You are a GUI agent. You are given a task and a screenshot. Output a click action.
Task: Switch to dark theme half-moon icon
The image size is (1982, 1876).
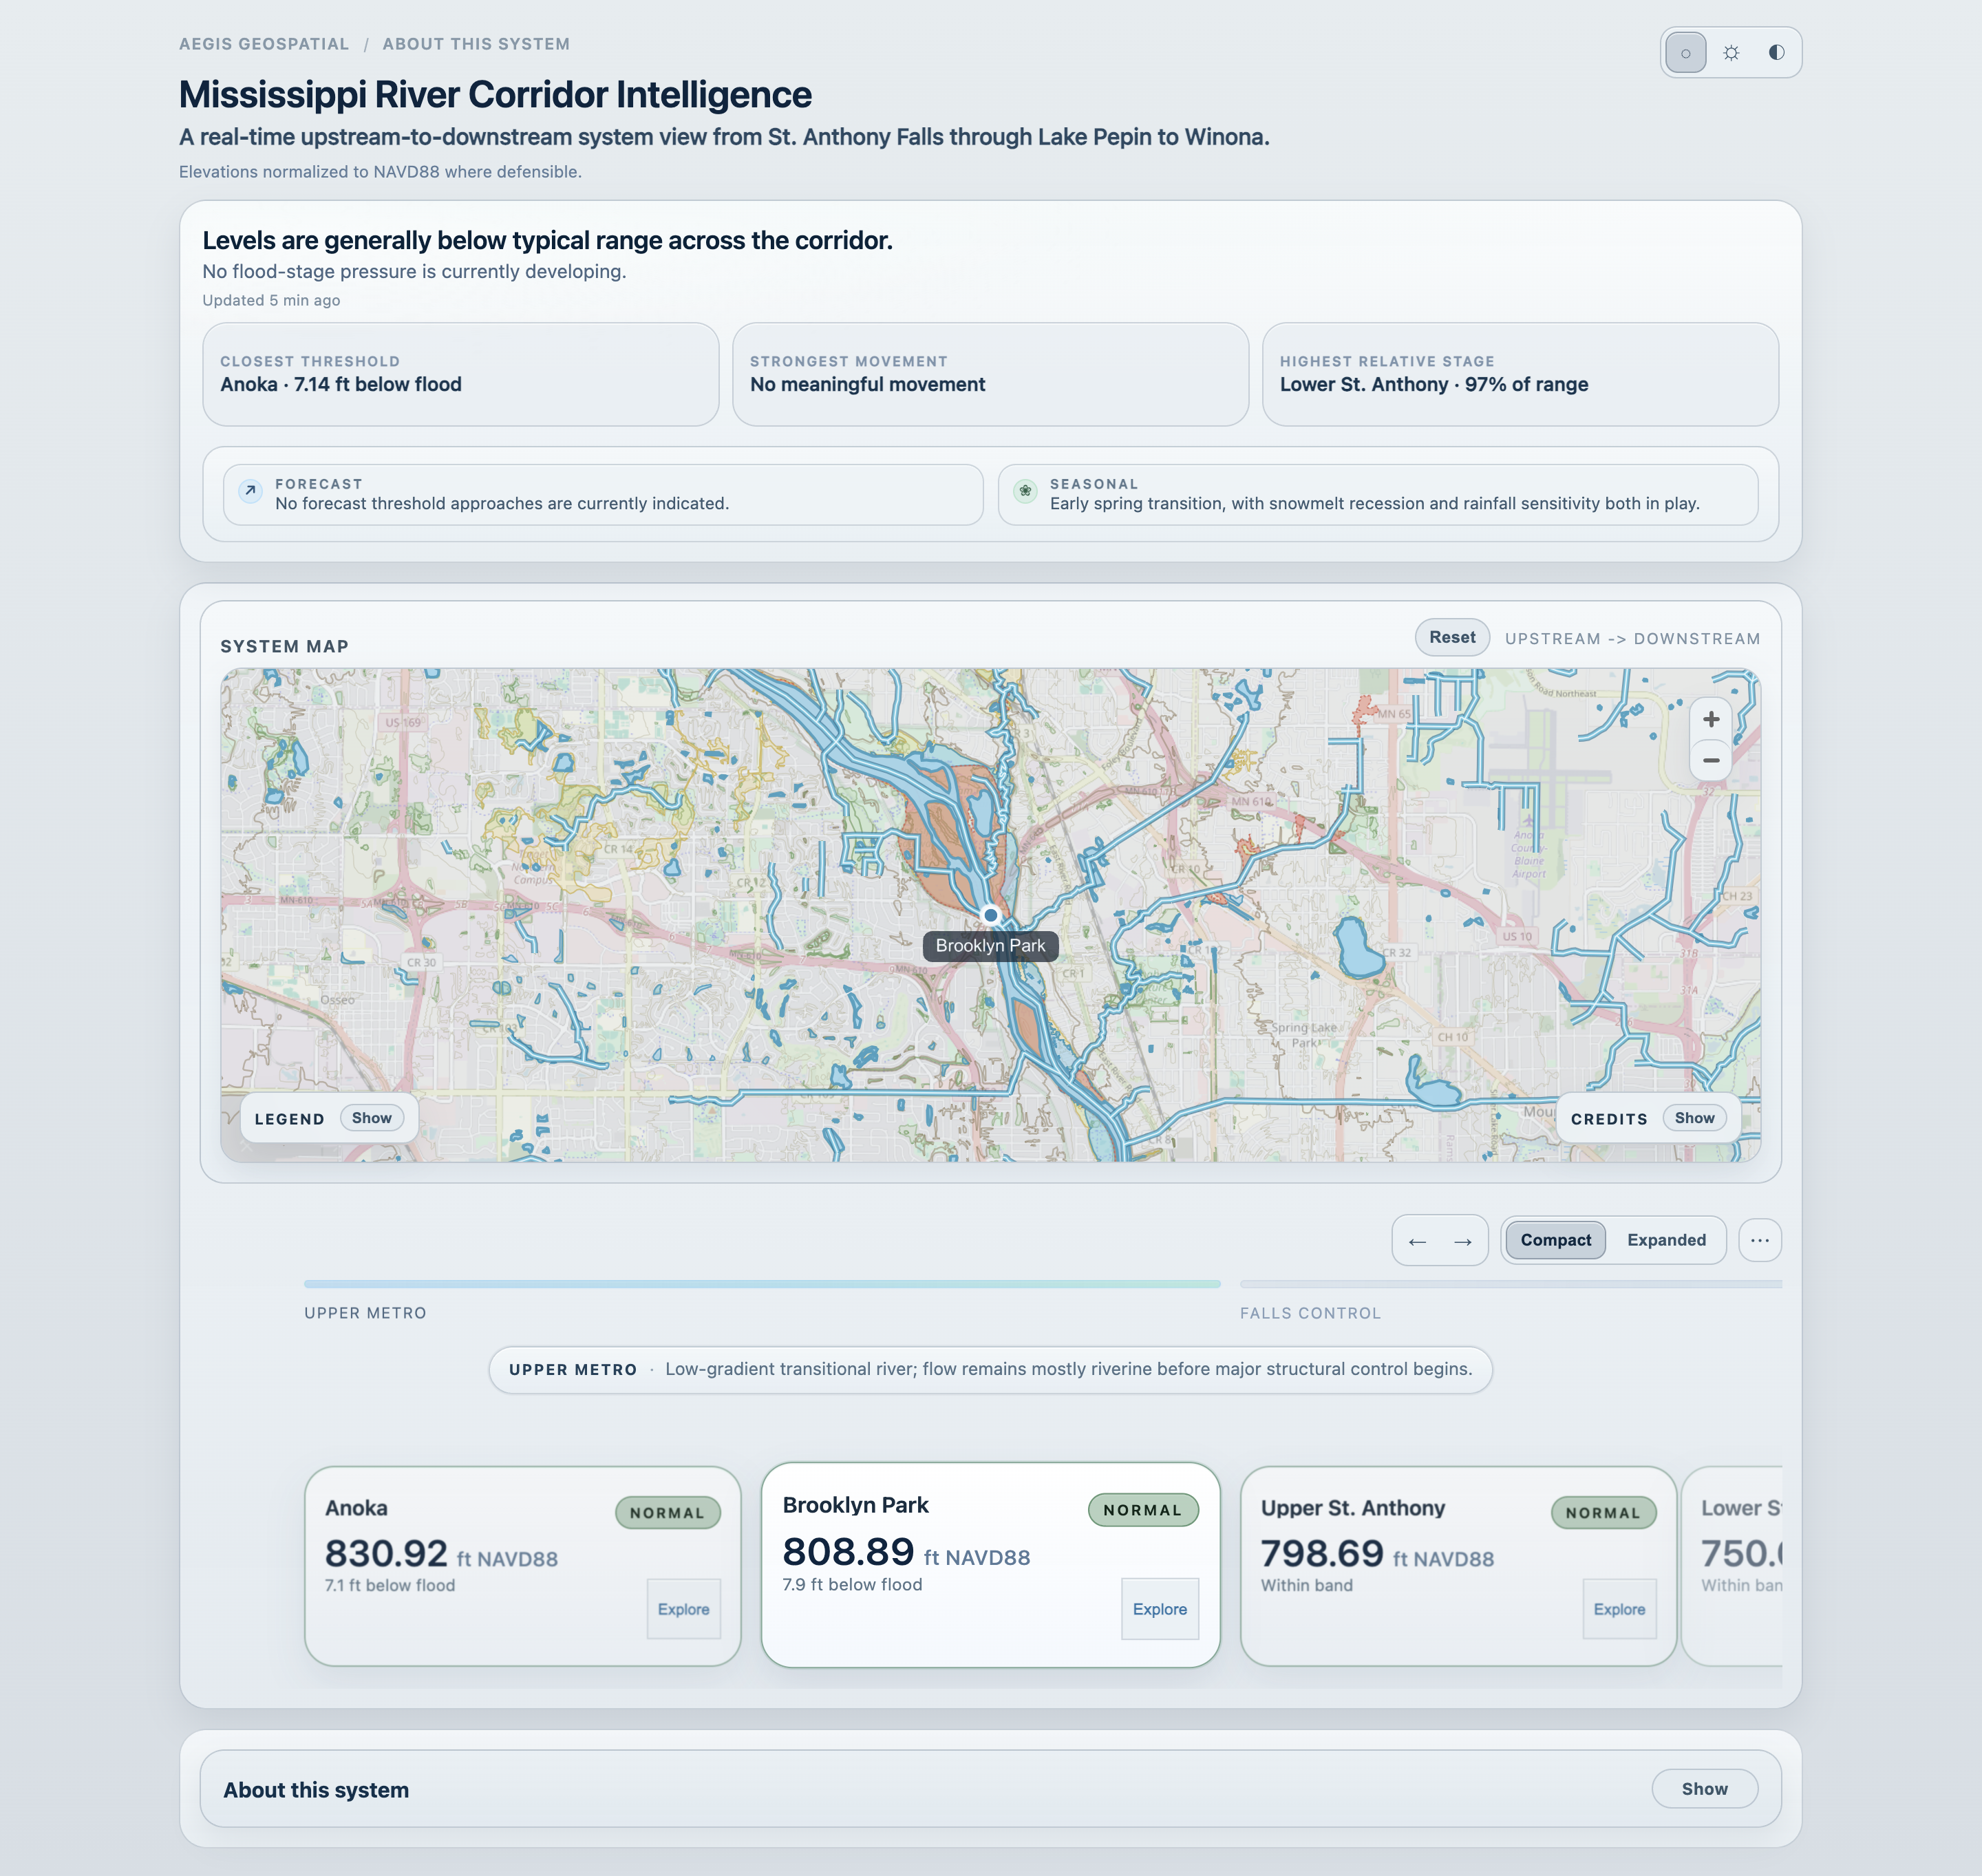coord(1776,53)
